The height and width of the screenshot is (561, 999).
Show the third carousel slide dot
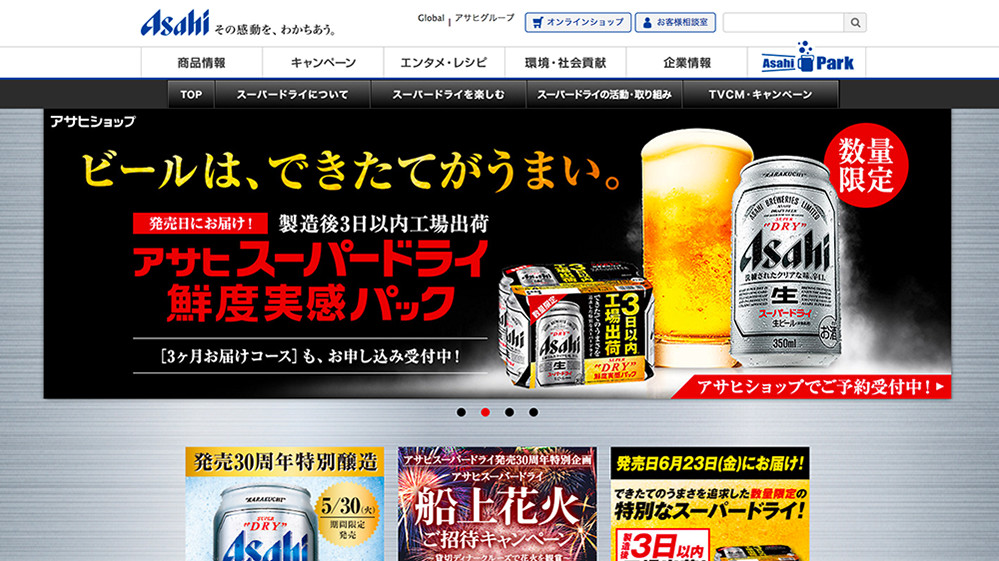click(509, 412)
